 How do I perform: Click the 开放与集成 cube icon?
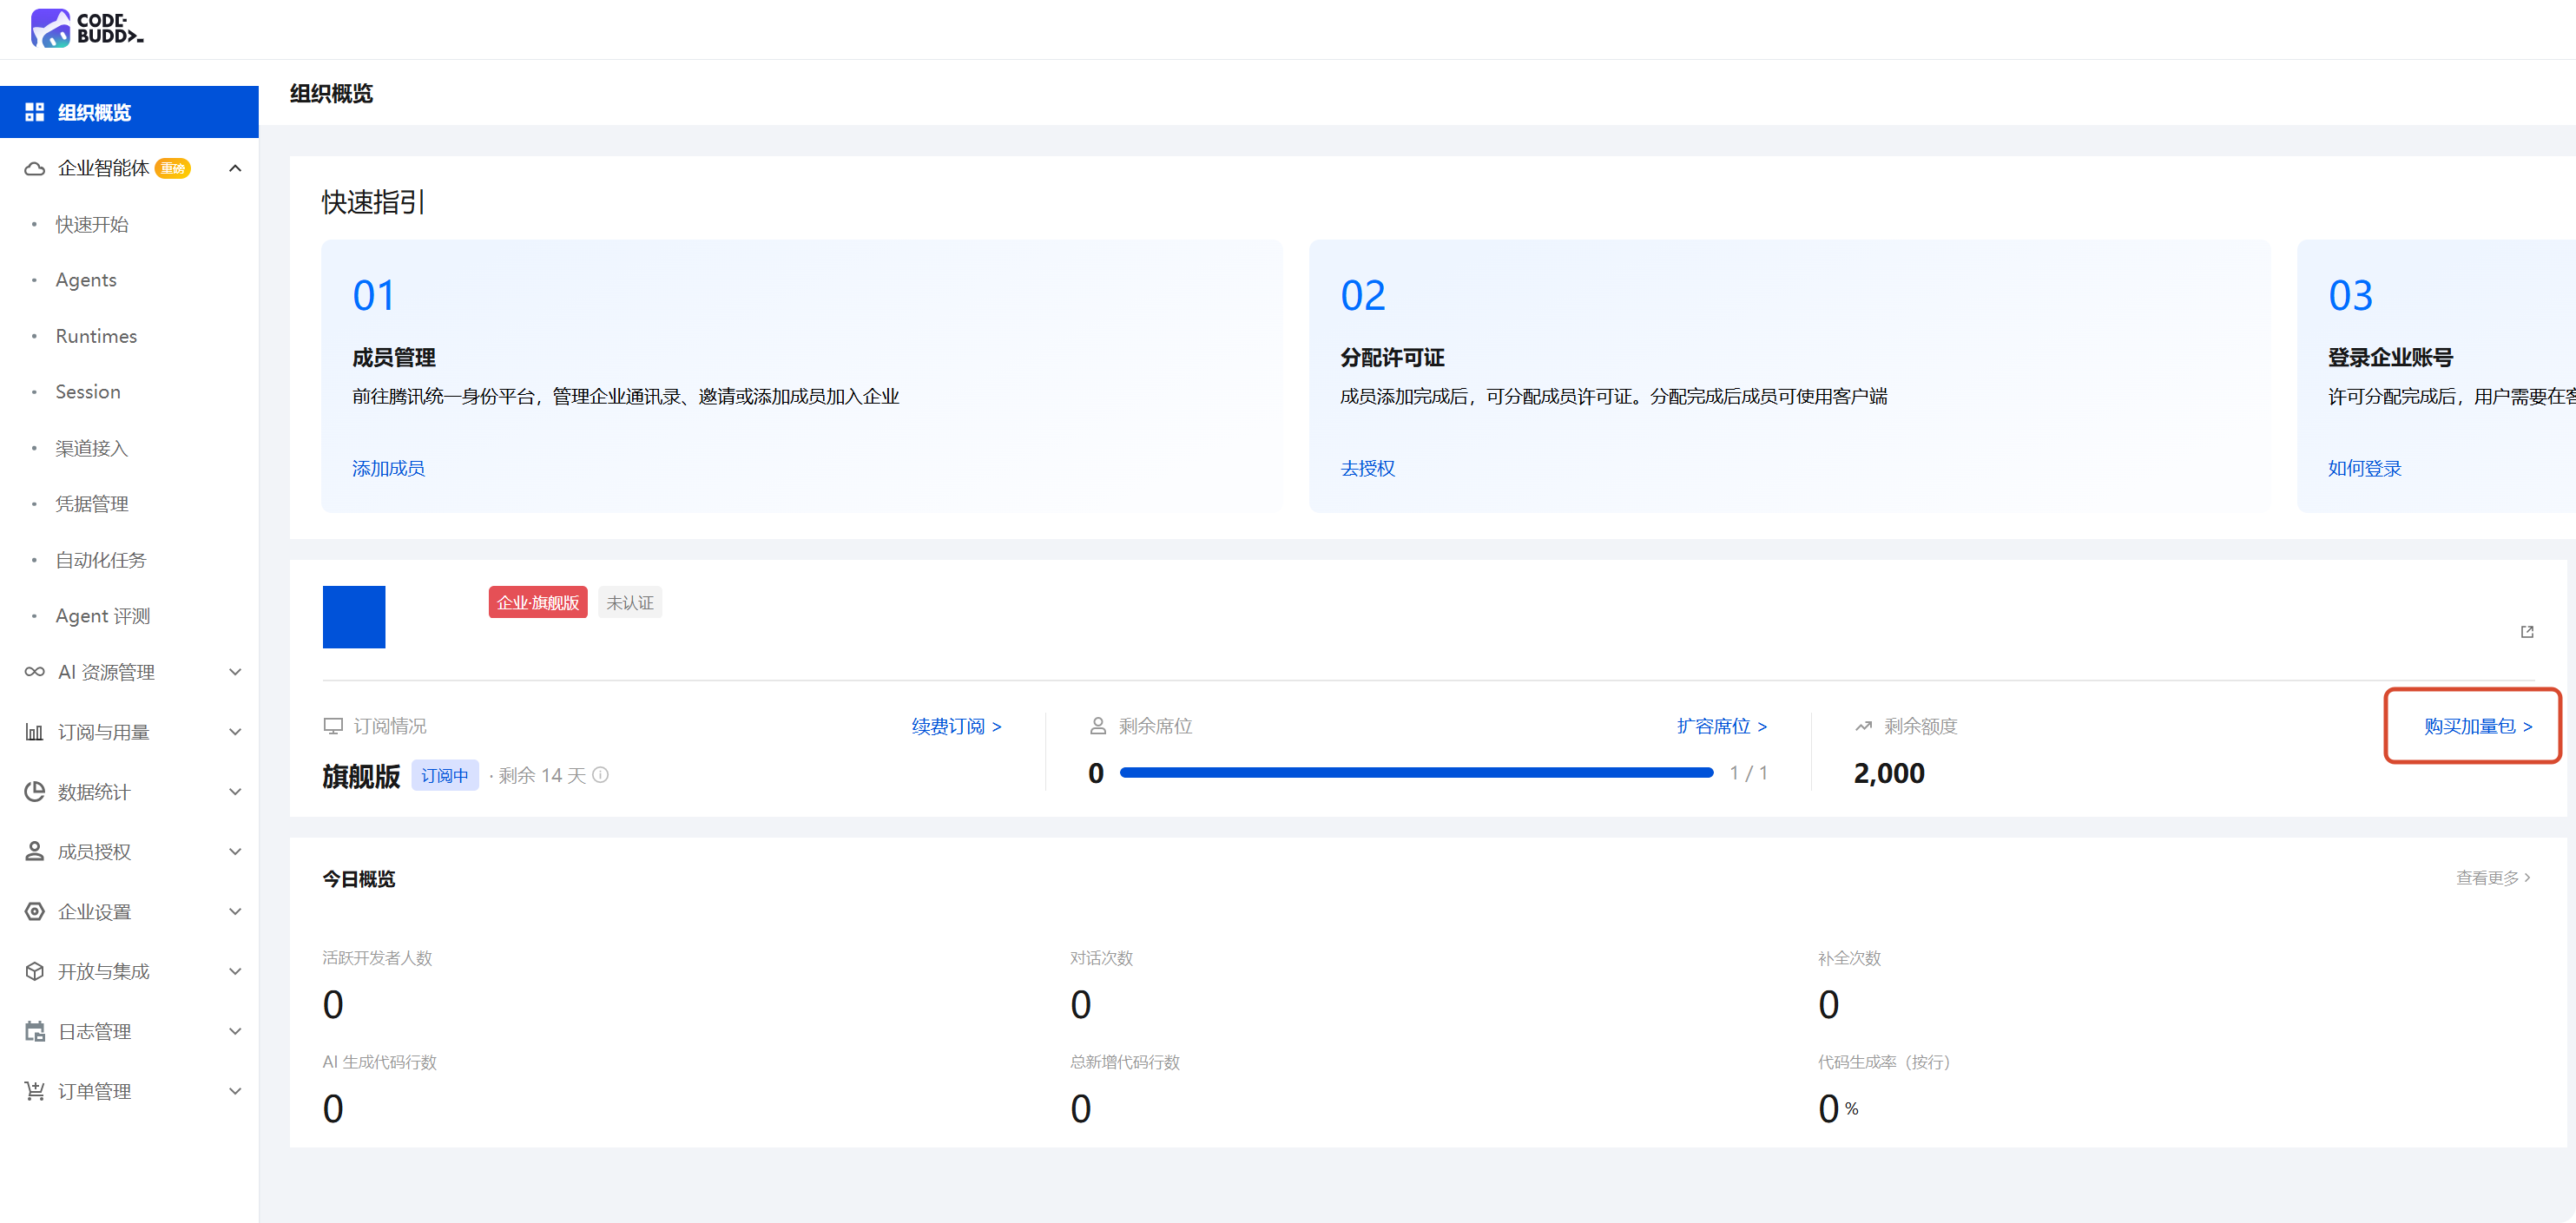[34, 971]
